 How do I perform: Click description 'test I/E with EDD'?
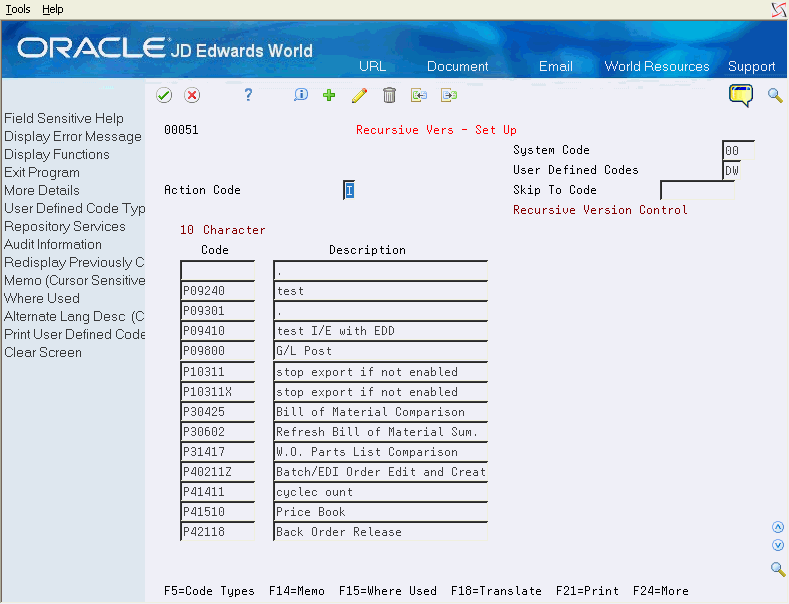[380, 331]
